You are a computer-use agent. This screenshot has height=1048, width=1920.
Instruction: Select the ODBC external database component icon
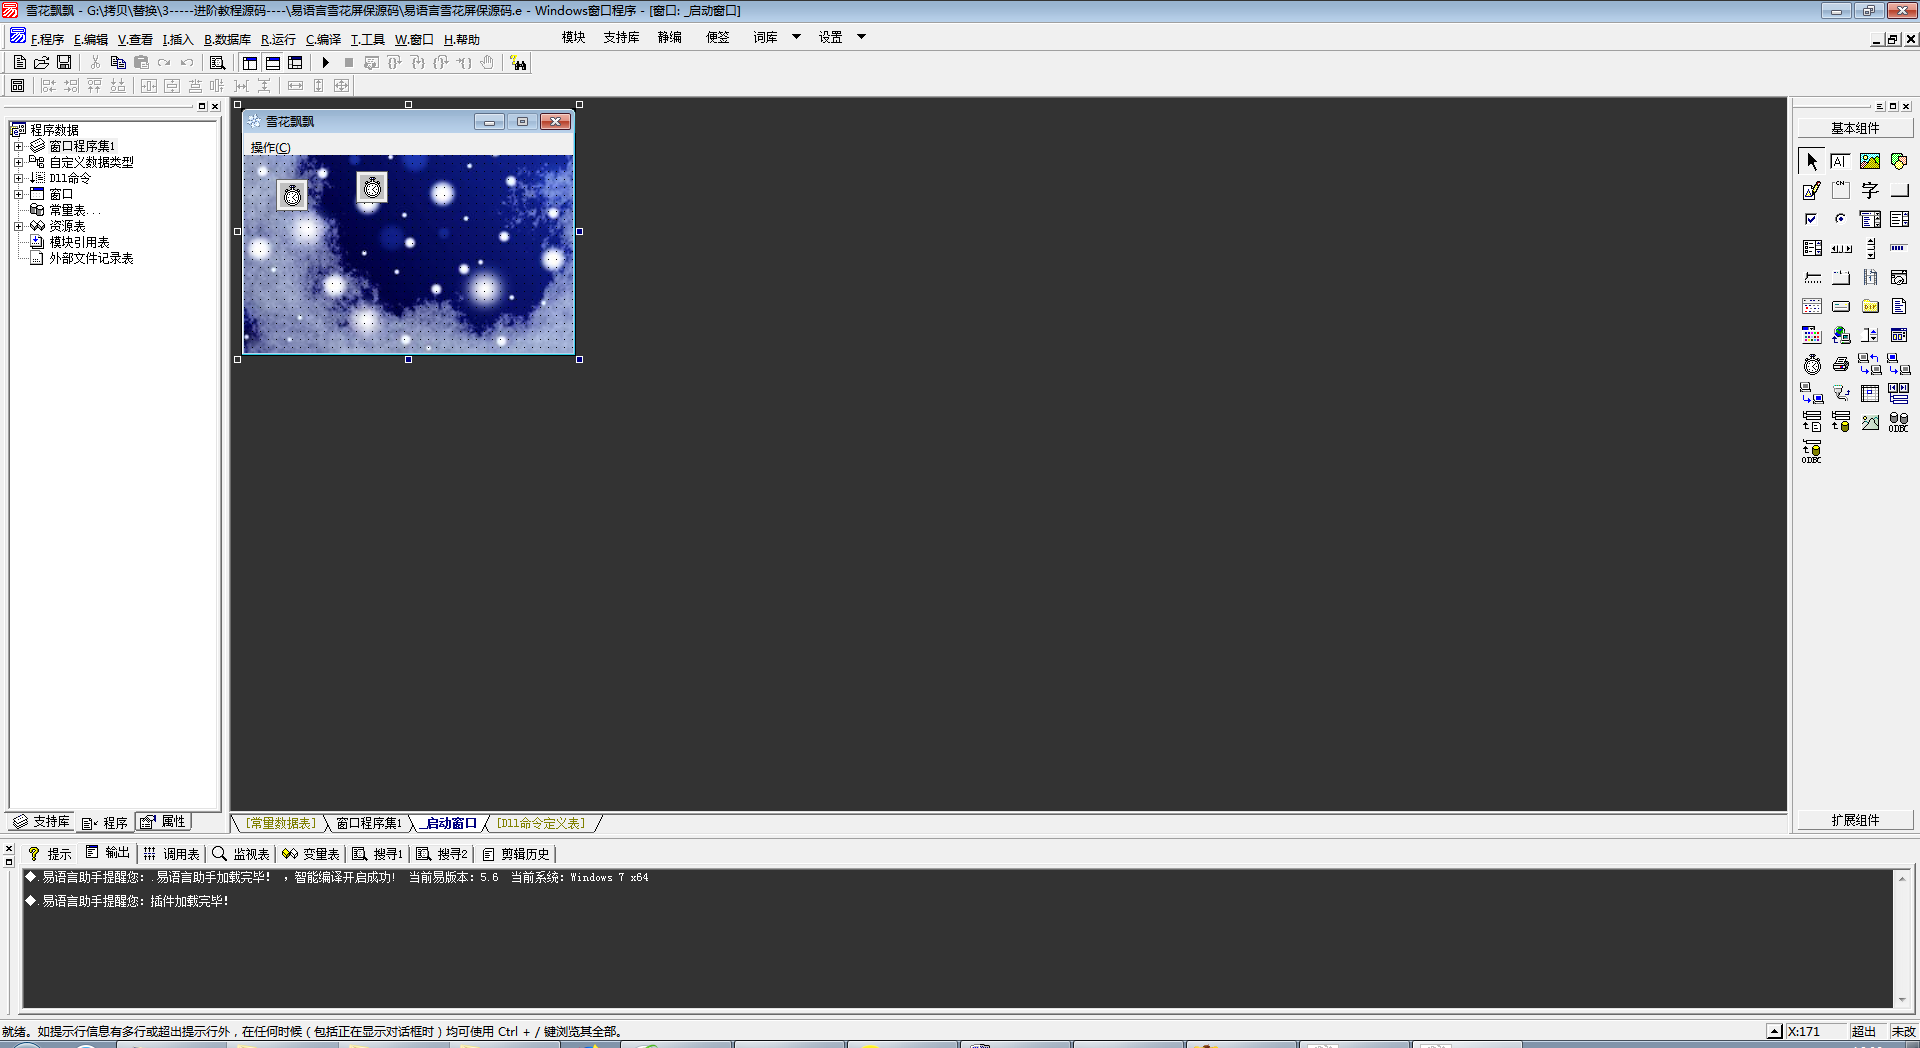point(1899,422)
